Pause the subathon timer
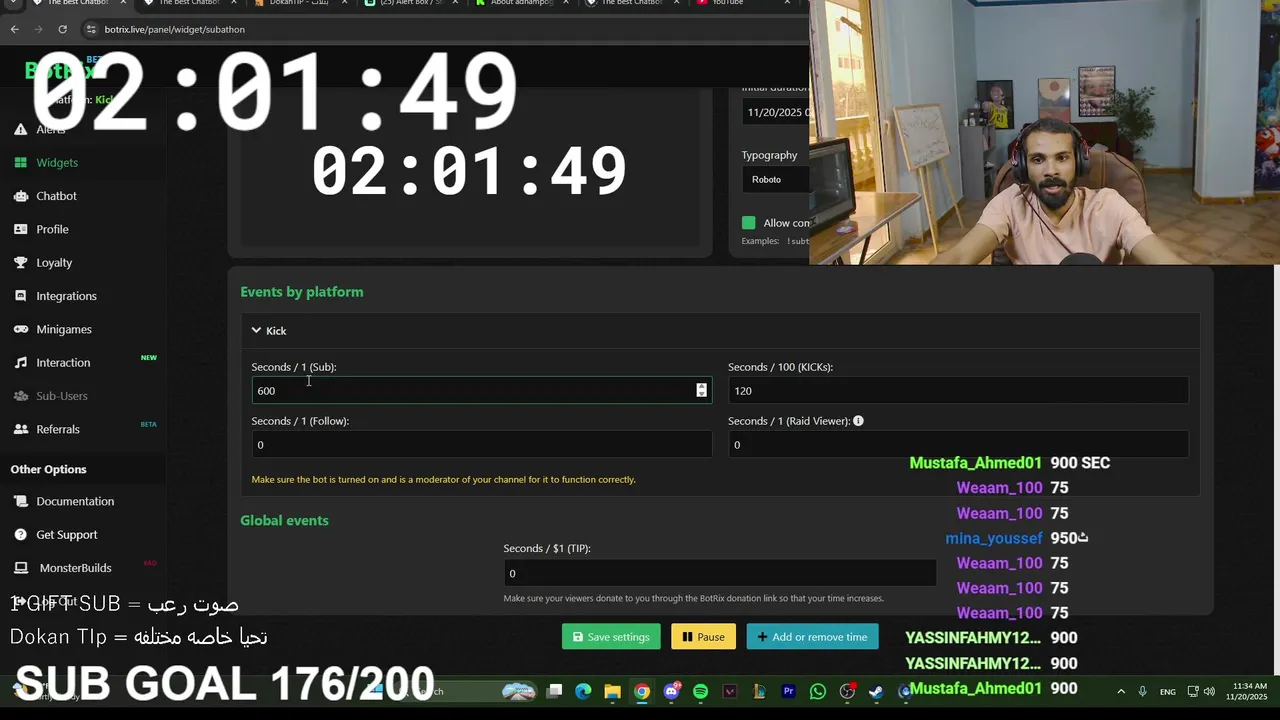This screenshot has height=720, width=1280. pyautogui.click(x=704, y=637)
